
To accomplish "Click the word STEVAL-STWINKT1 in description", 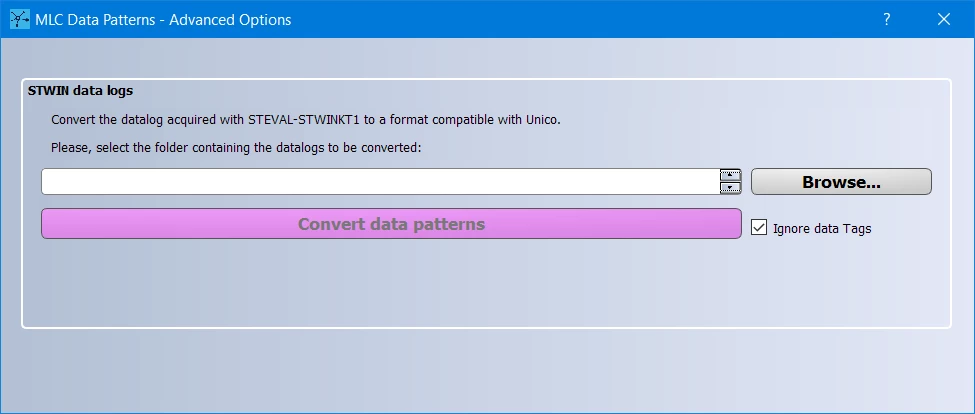I will [304, 119].
